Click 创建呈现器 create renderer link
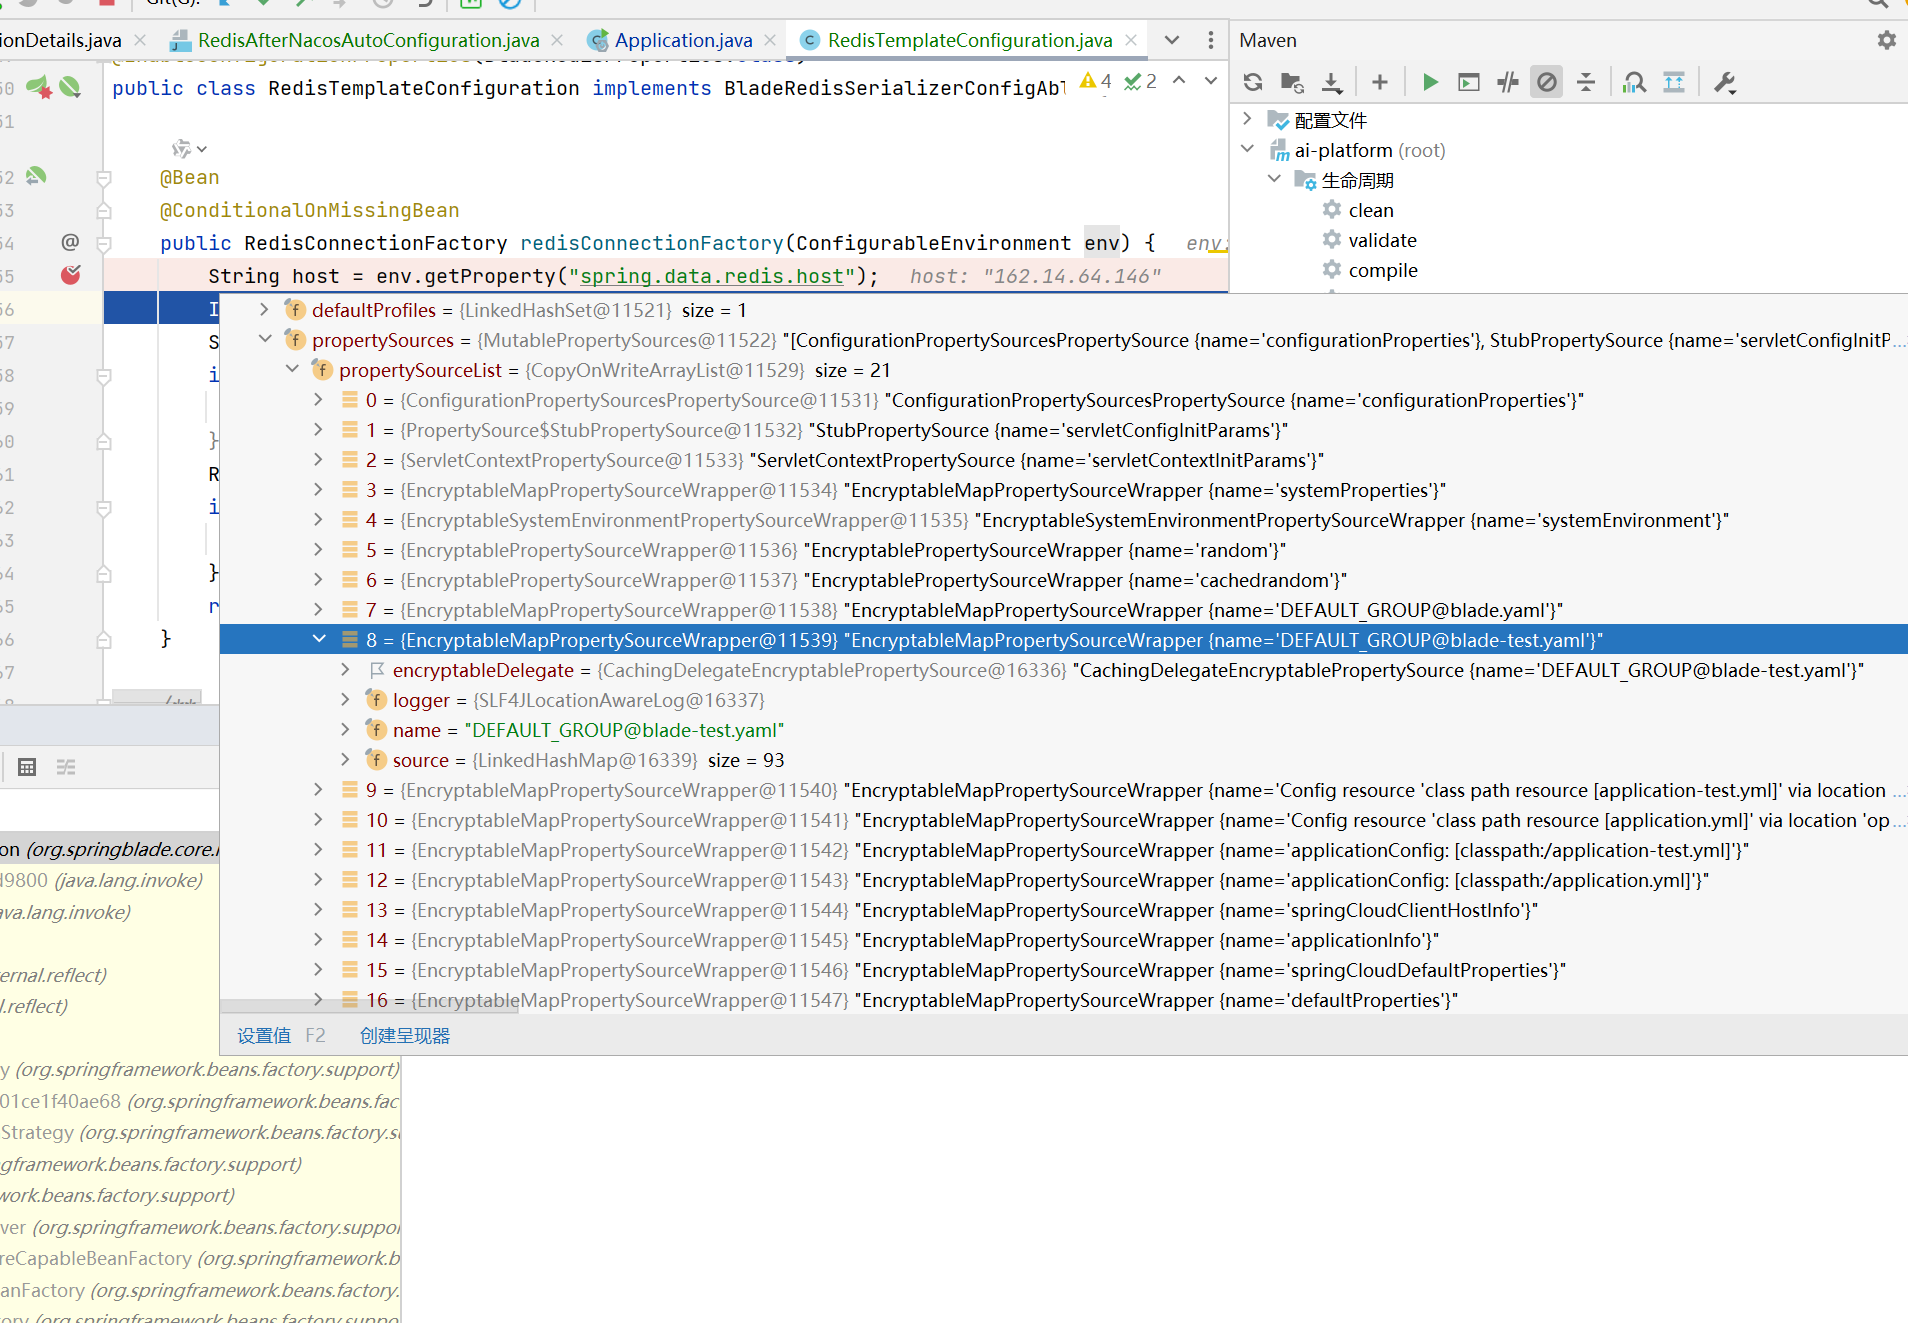The image size is (1908, 1323). click(x=405, y=1036)
